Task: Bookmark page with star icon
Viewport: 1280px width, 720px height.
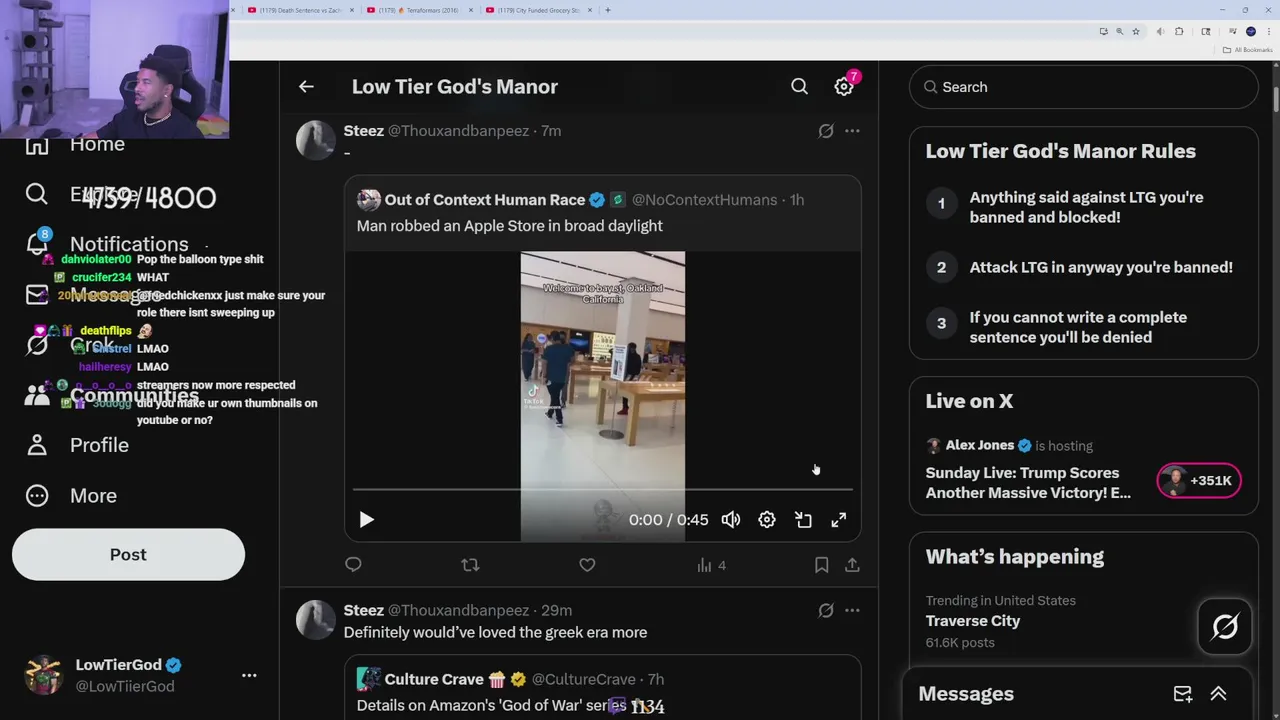Action: [x=1135, y=32]
